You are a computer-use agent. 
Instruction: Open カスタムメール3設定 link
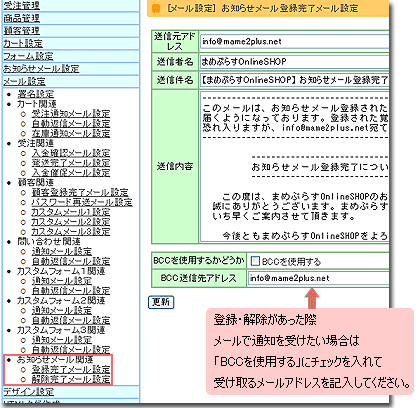[71, 232]
